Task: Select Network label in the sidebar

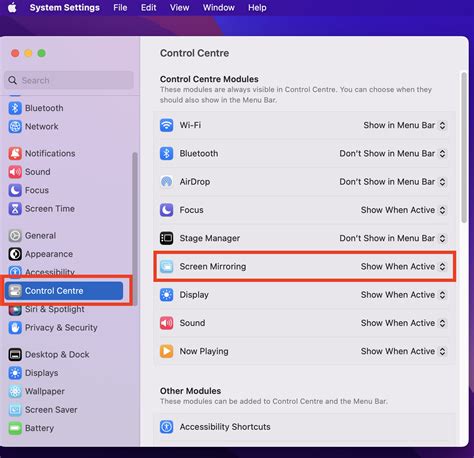Action: (42, 127)
